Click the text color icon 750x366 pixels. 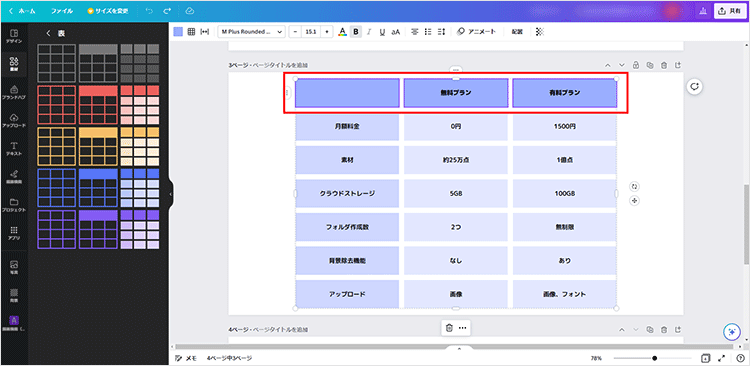click(x=342, y=32)
